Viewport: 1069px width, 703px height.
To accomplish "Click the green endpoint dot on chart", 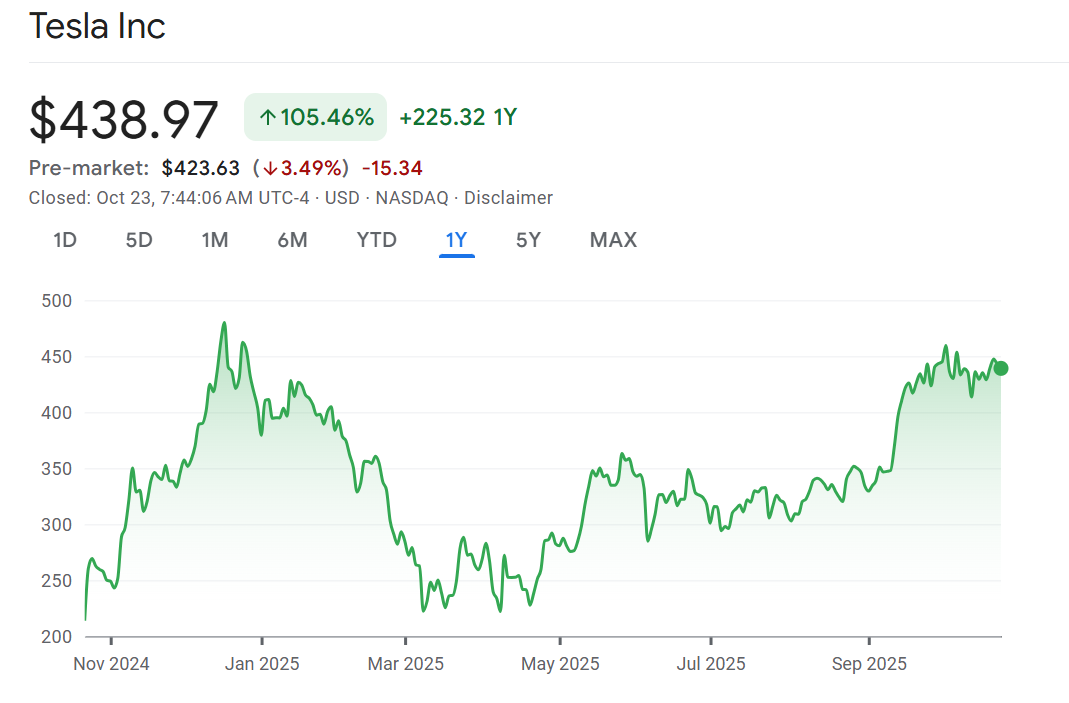I will coord(1001,368).
